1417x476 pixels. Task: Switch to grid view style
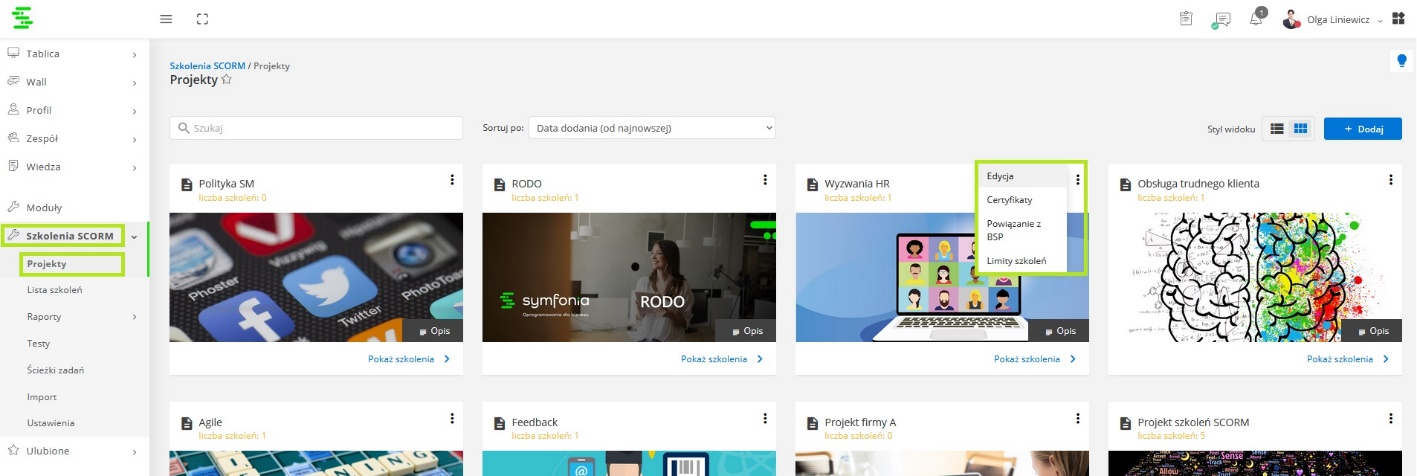coord(1300,129)
